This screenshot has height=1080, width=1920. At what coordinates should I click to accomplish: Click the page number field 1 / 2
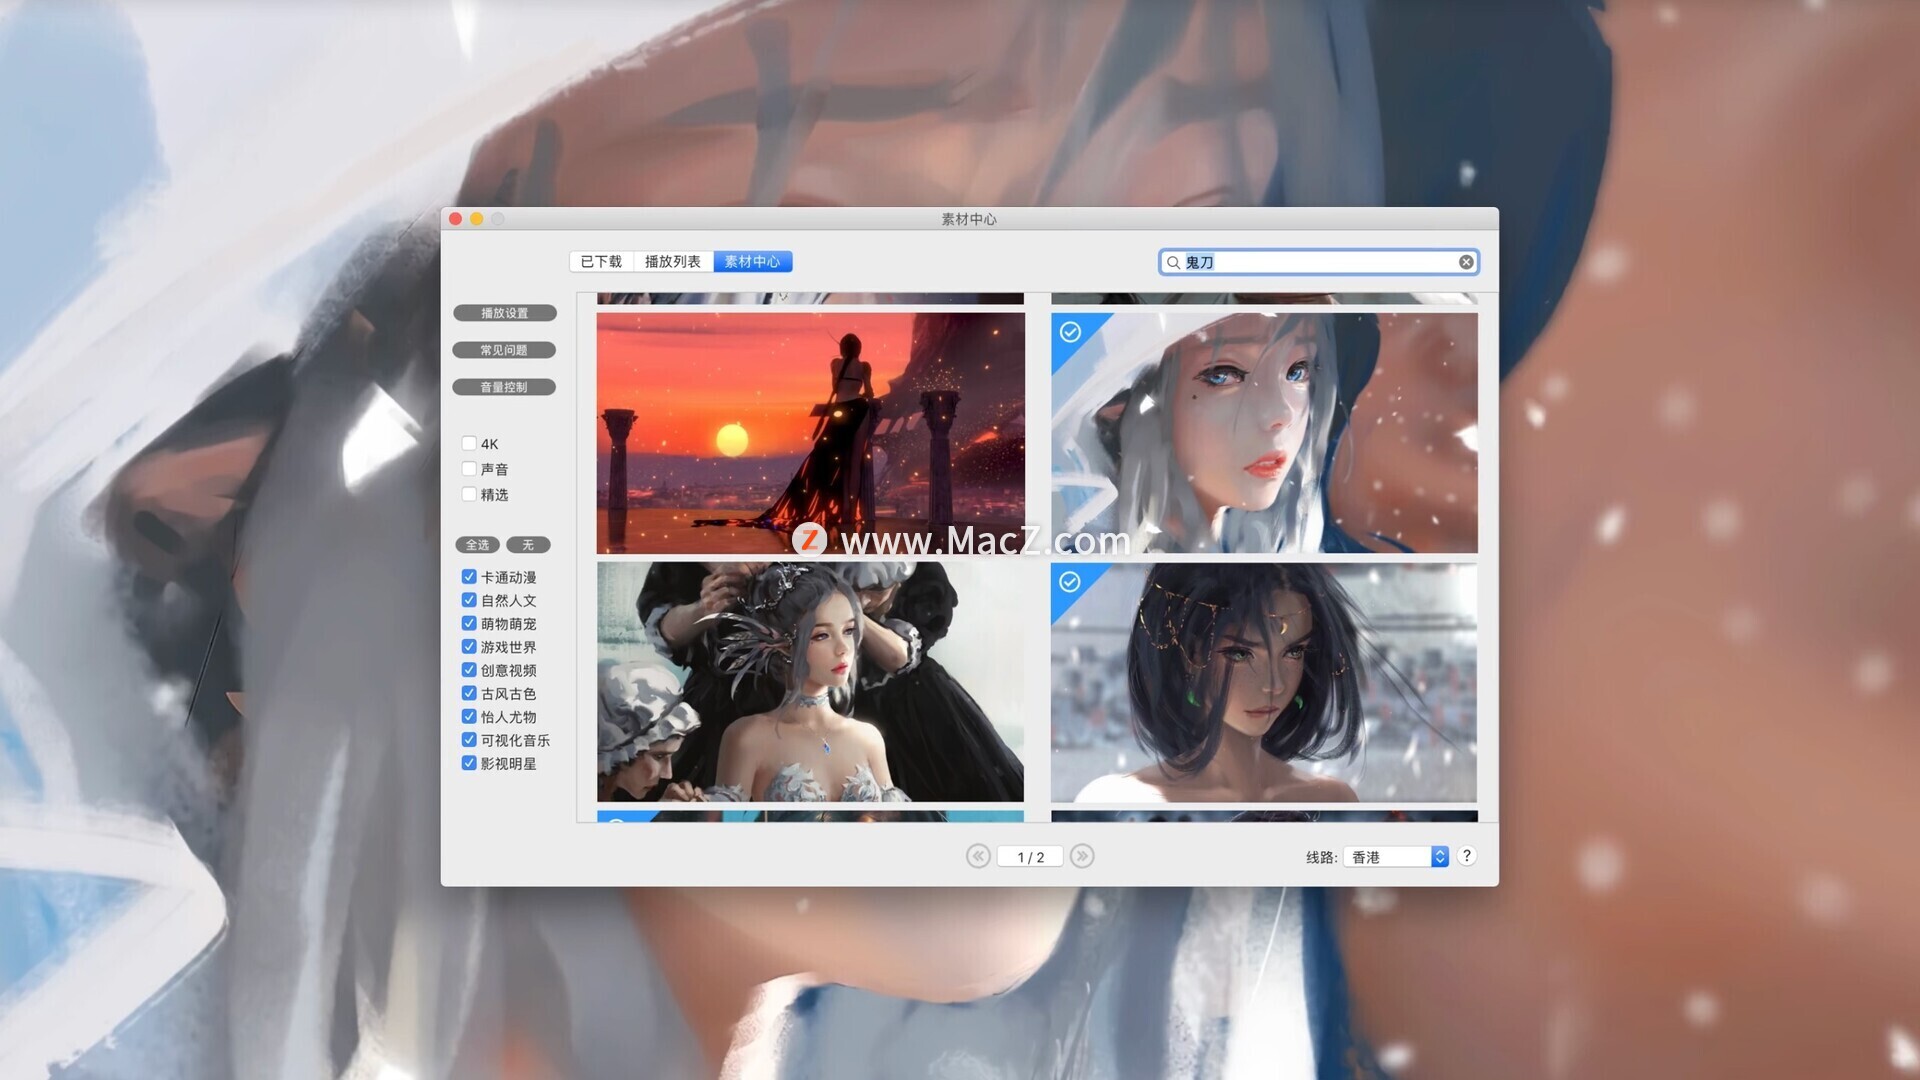1030,857
